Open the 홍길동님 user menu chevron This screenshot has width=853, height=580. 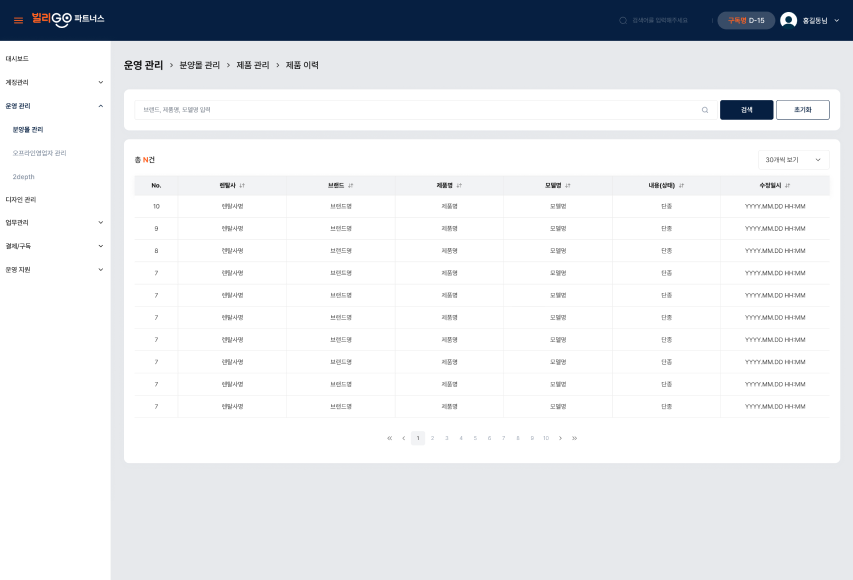[837, 21]
